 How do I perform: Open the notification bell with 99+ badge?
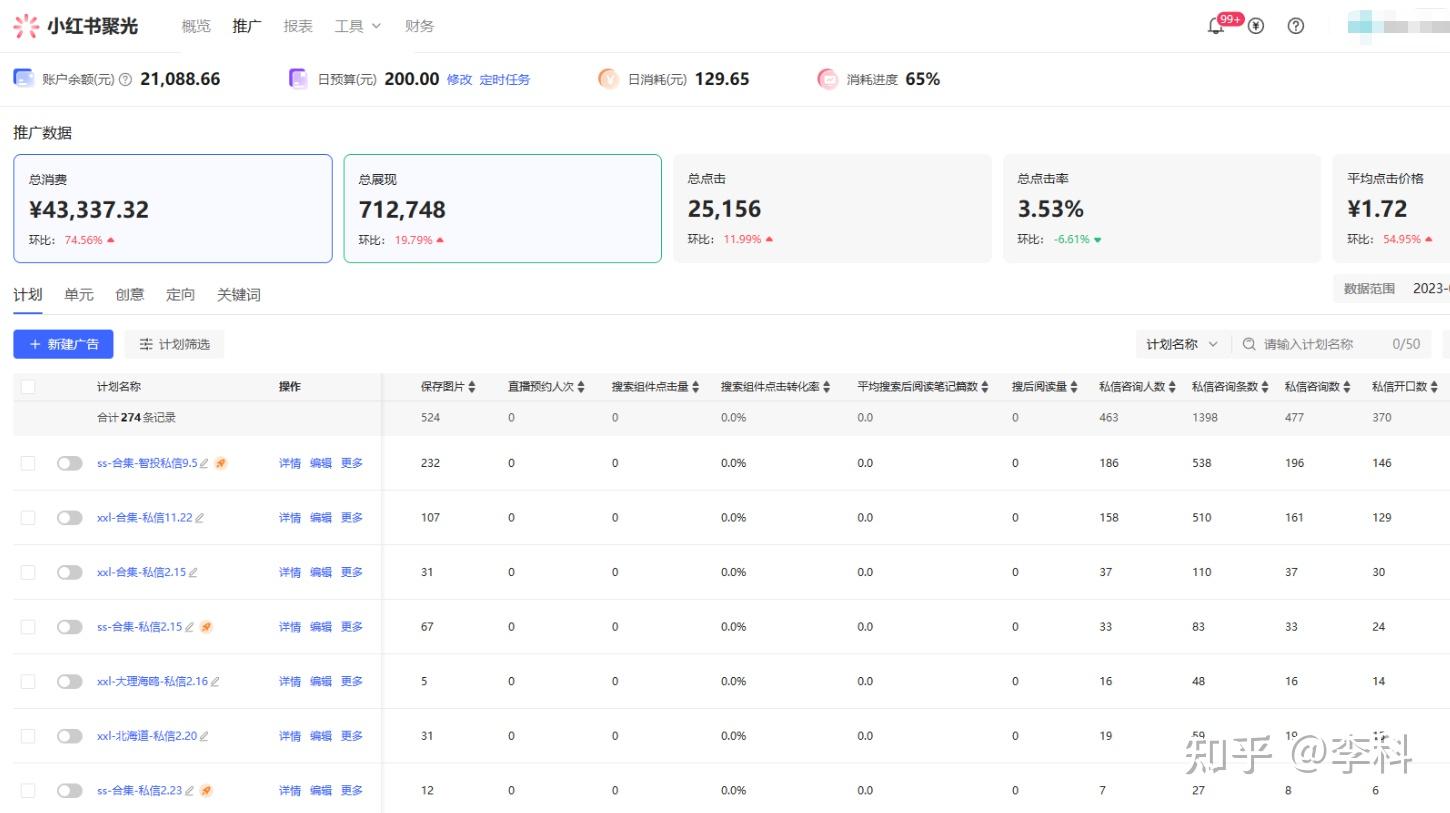tap(1217, 26)
